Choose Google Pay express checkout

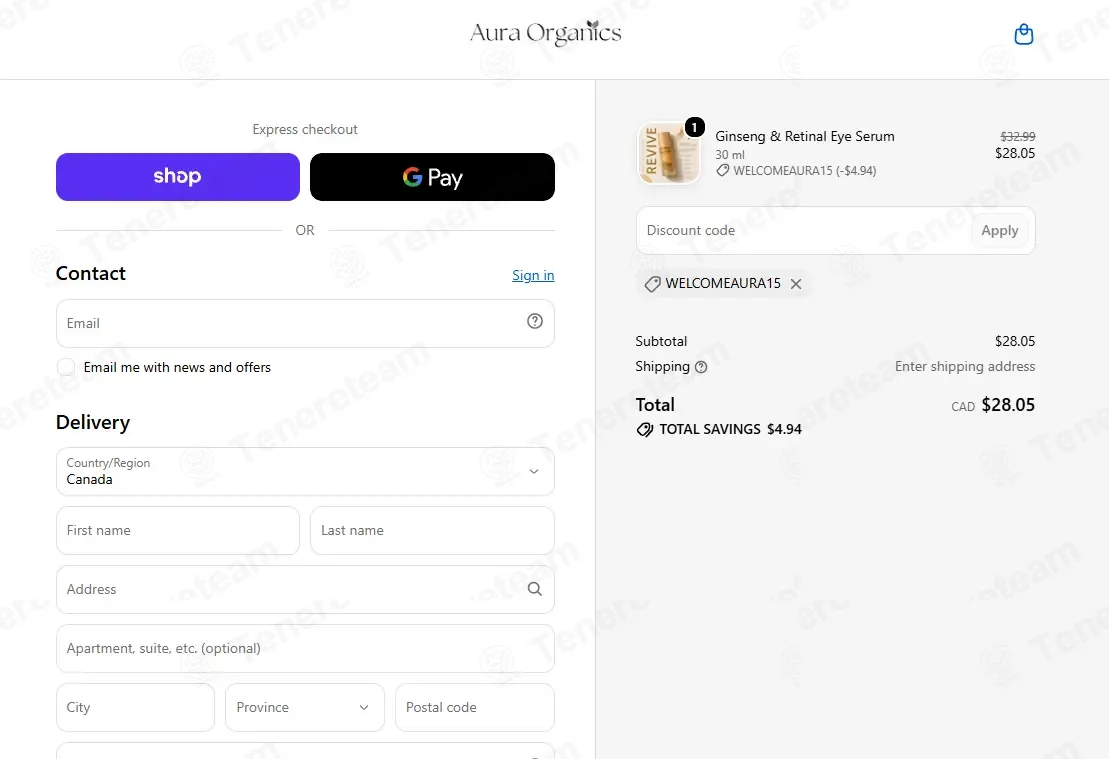click(432, 177)
